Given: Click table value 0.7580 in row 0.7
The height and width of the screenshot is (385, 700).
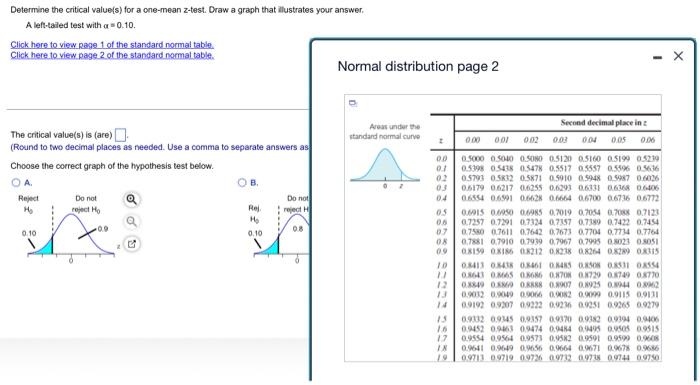Looking at the screenshot, I should (472, 232).
